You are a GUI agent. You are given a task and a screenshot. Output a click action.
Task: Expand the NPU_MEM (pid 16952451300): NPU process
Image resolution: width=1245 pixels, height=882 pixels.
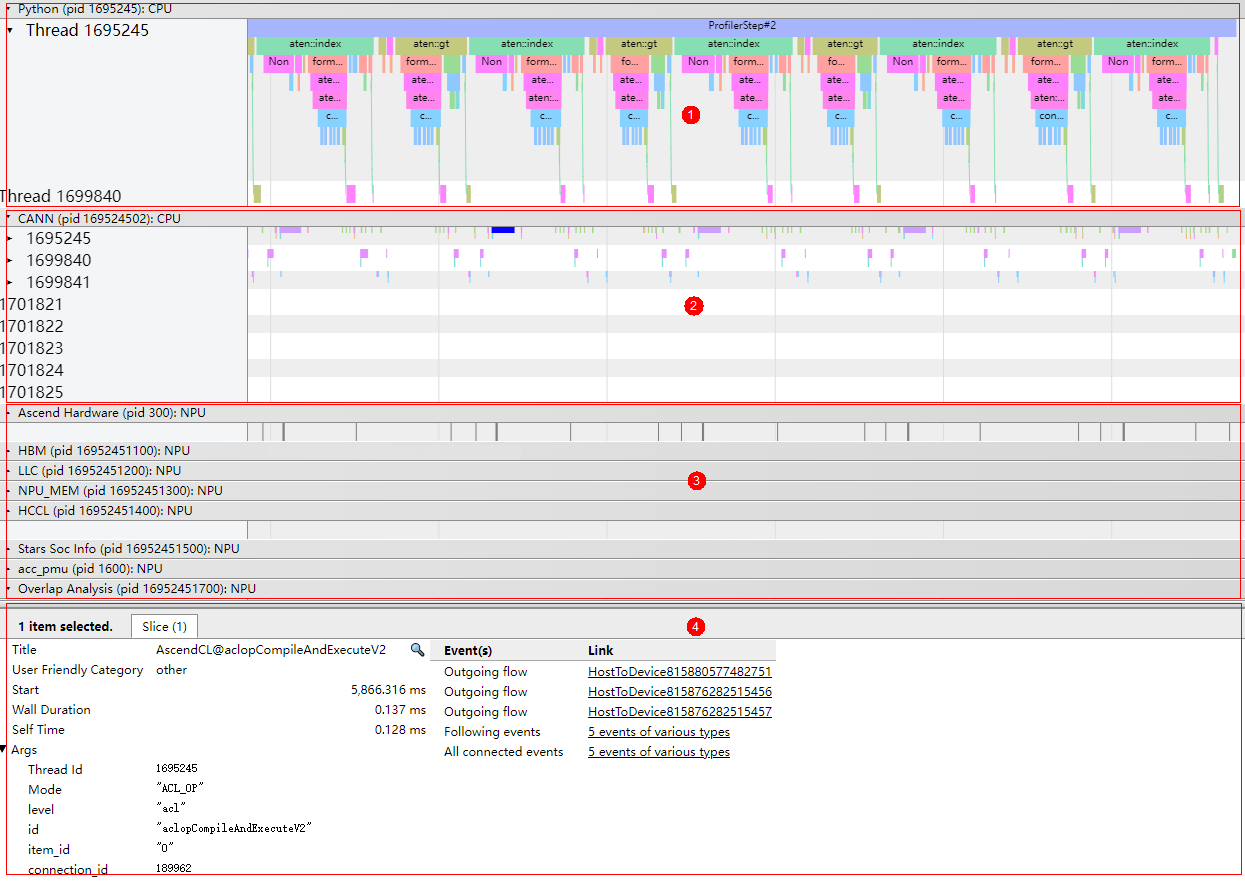tap(10, 490)
